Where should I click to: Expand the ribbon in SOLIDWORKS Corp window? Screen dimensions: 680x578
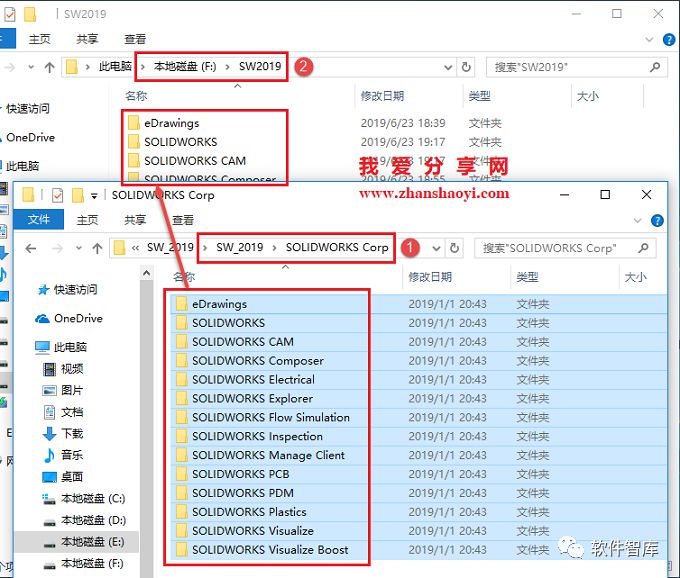coord(637,221)
